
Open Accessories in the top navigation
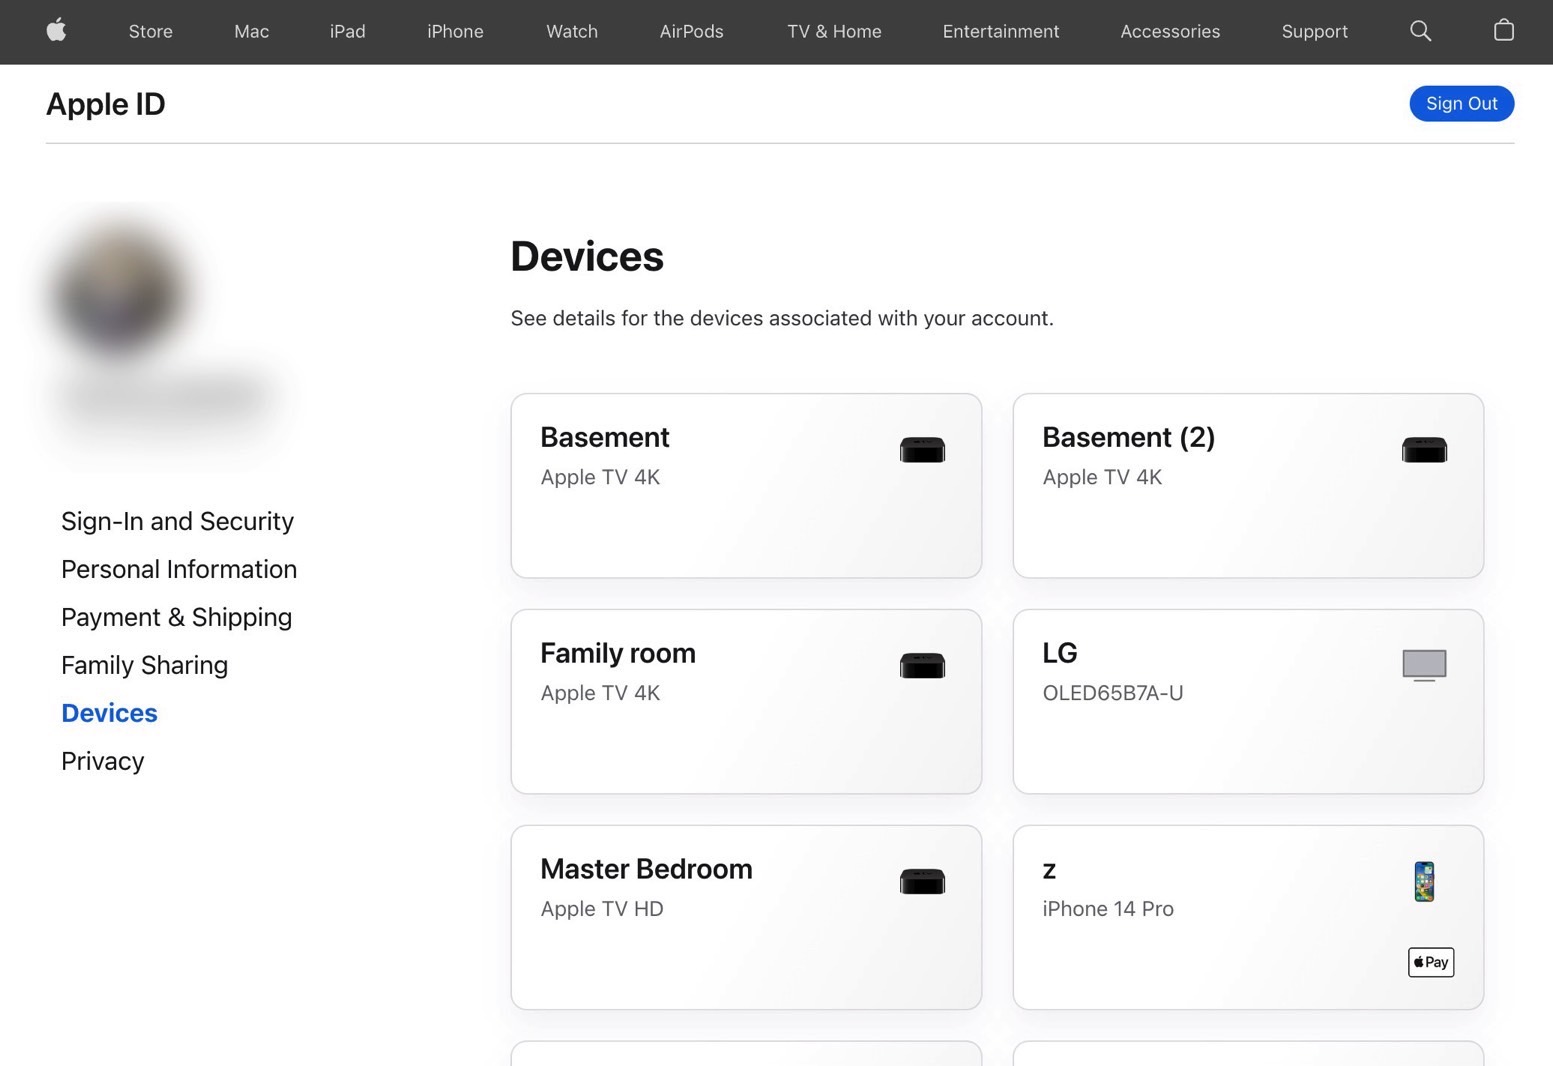[1169, 32]
